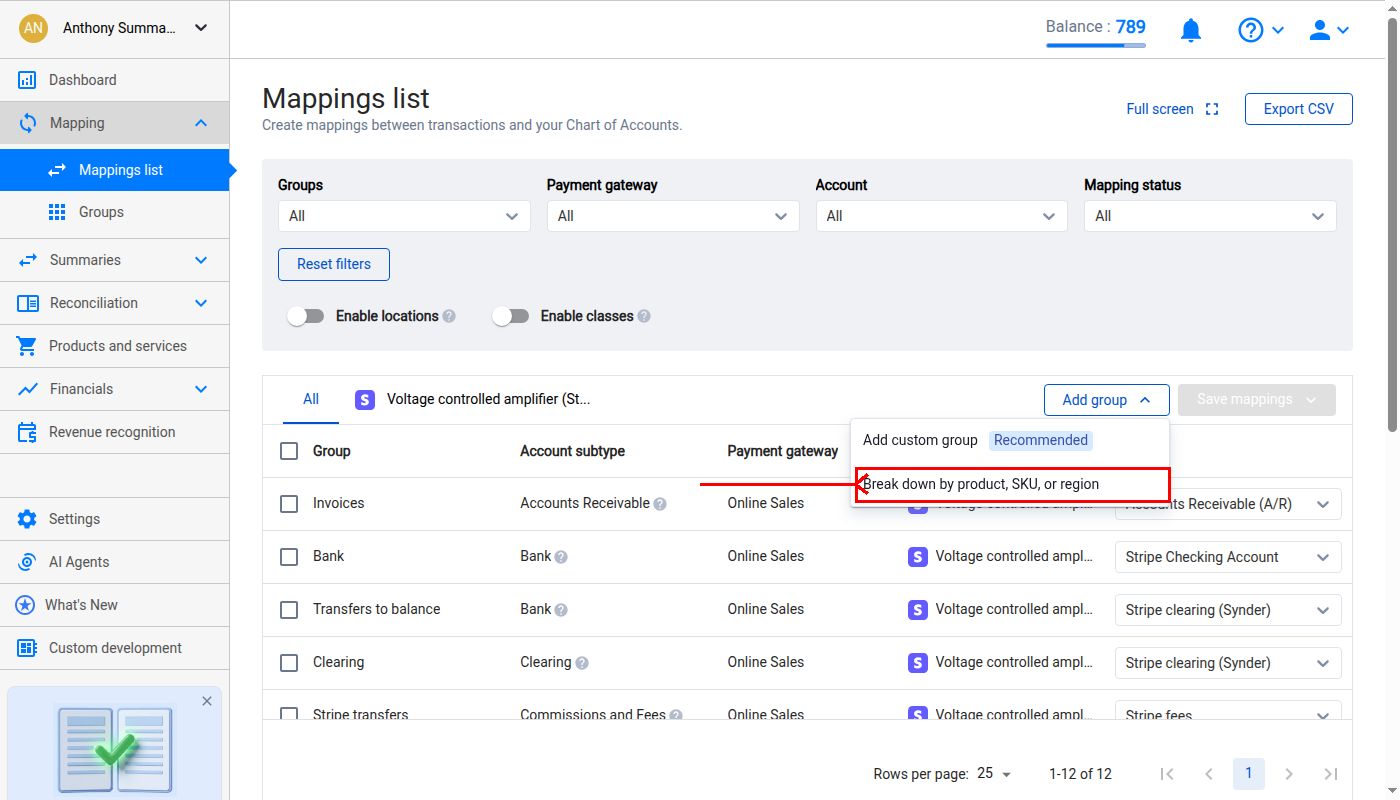Open Transfers to balance account dropdown
Image resolution: width=1400 pixels, height=800 pixels.
pyautogui.click(x=1228, y=610)
